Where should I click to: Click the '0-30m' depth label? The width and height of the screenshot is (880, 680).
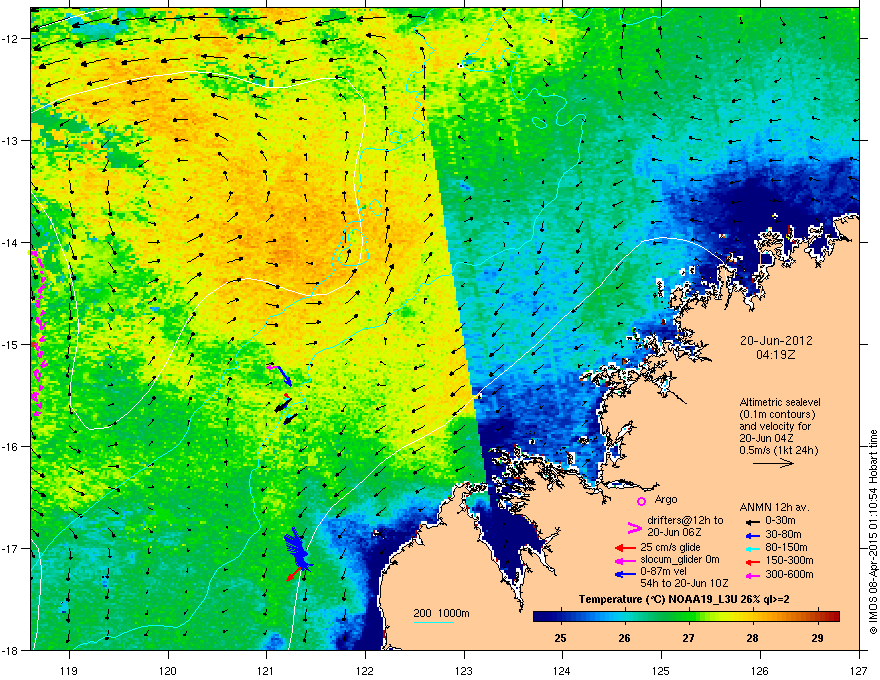[780, 521]
